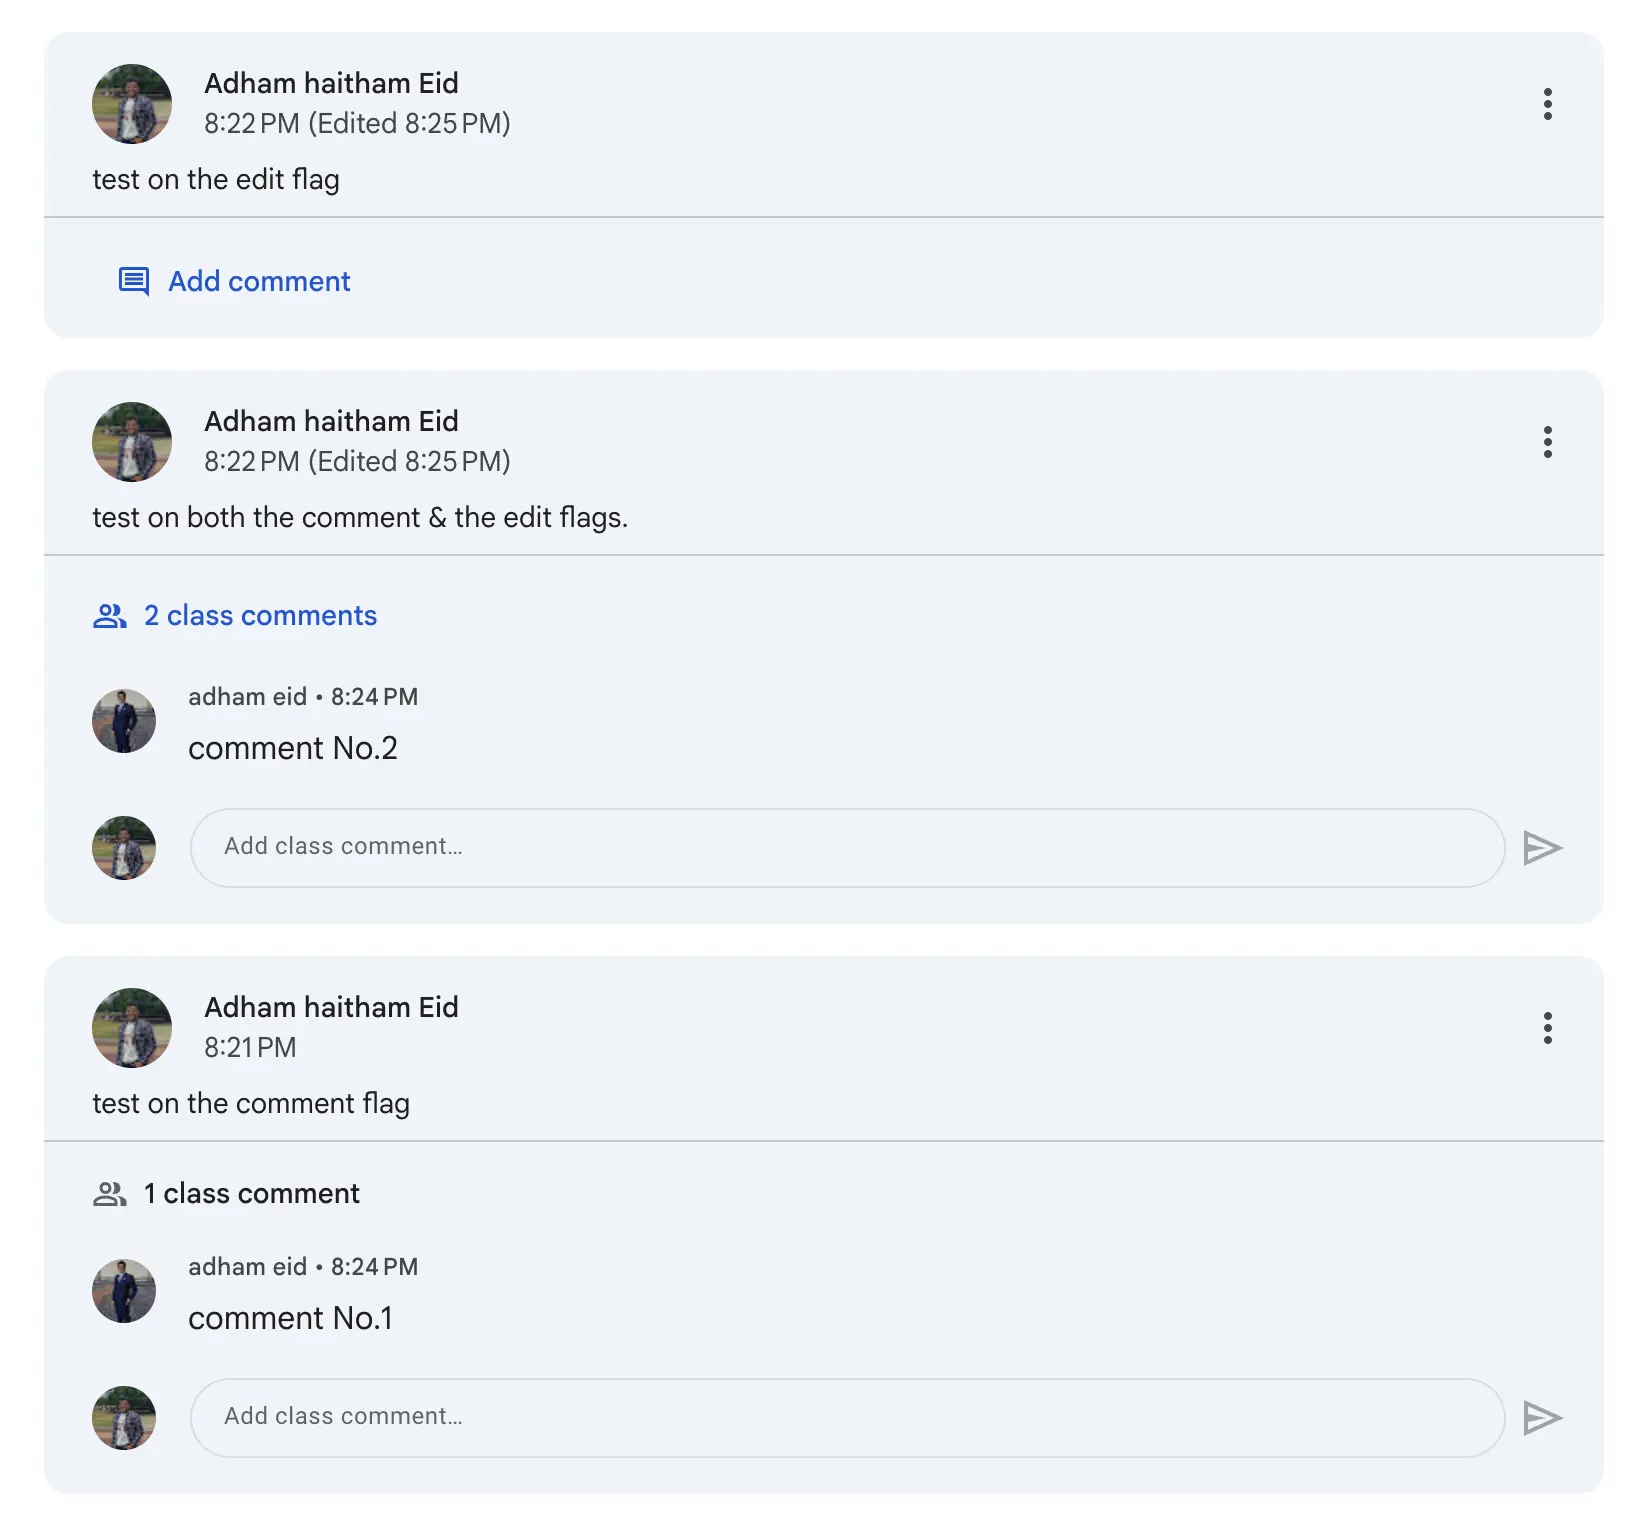Click adham eid's avatar next to comment No.1
The height and width of the screenshot is (1520, 1642).
(x=124, y=1290)
